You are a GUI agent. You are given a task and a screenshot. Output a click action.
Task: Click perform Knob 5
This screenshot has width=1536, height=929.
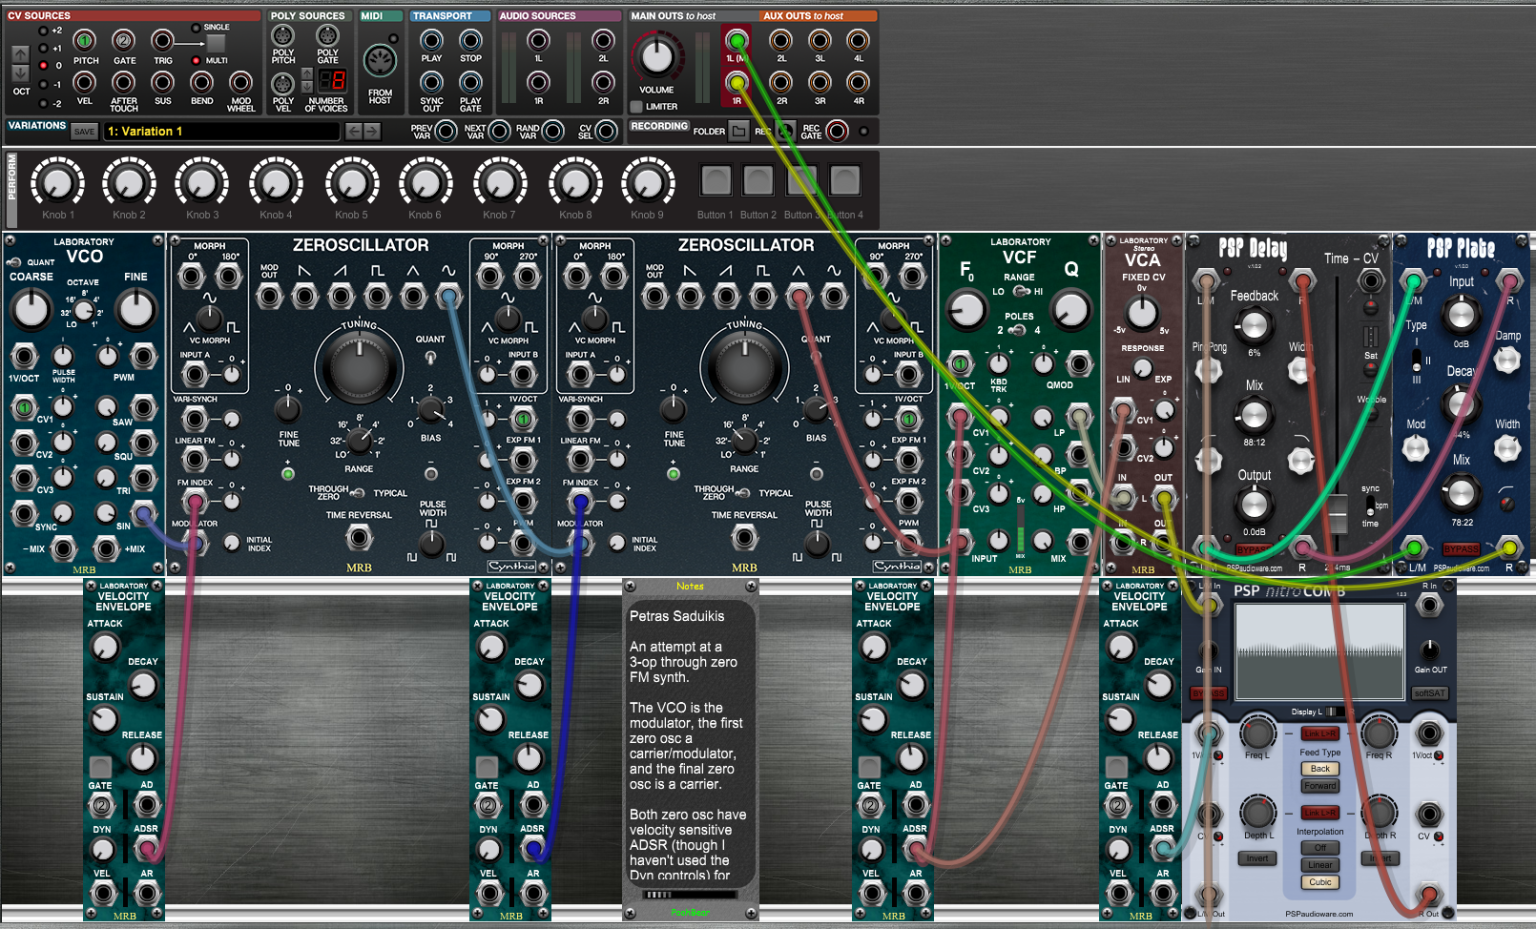pos(351,184)
